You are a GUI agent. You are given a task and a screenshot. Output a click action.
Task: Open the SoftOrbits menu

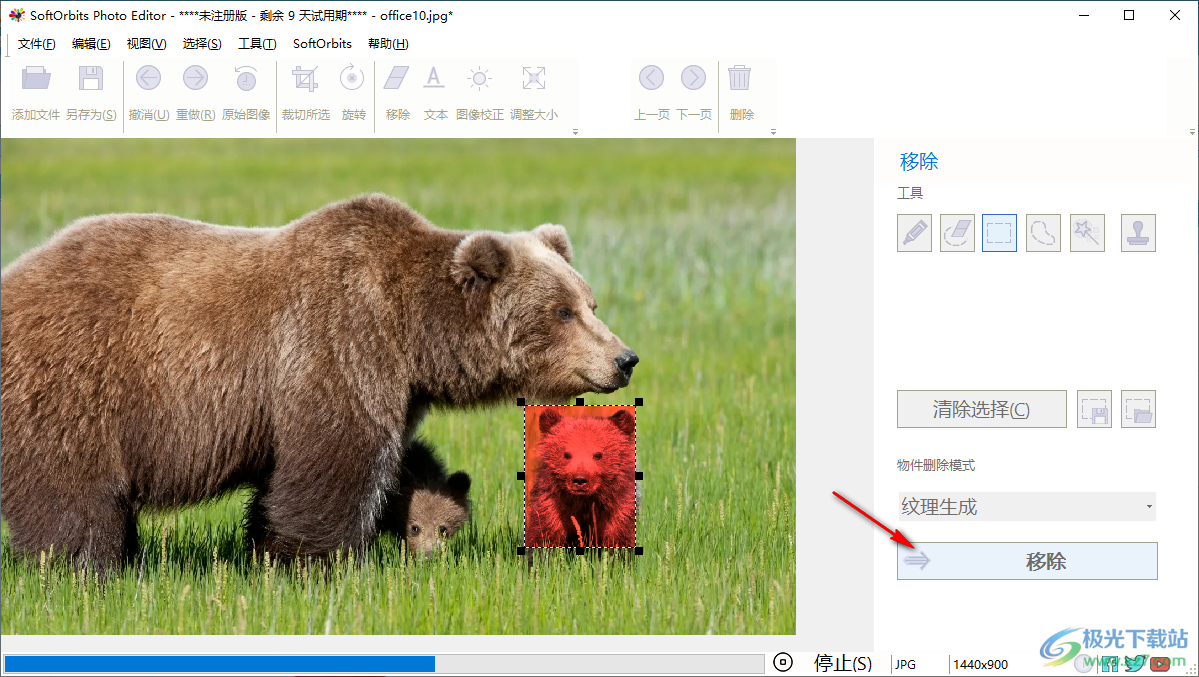pyautogui.click(x=321, y=43)
